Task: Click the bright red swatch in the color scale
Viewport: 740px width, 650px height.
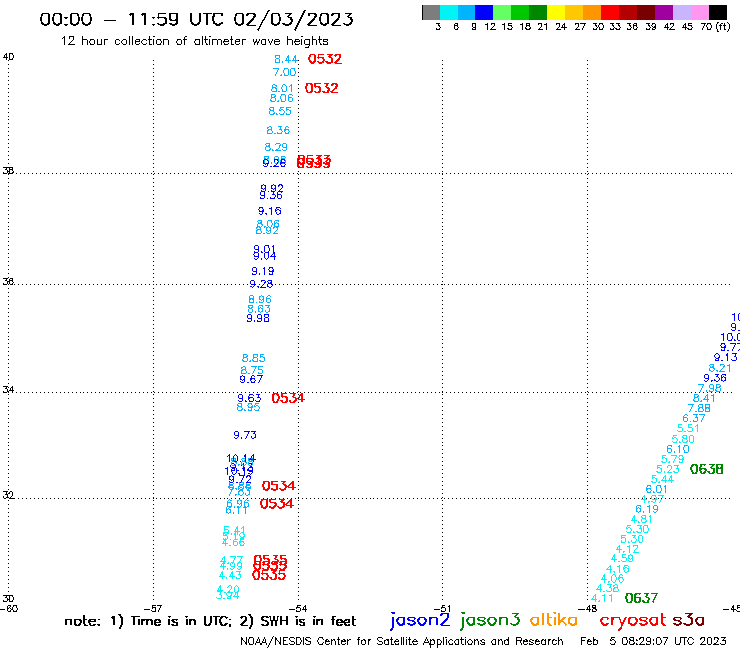Action: click(x=610, y=12)
